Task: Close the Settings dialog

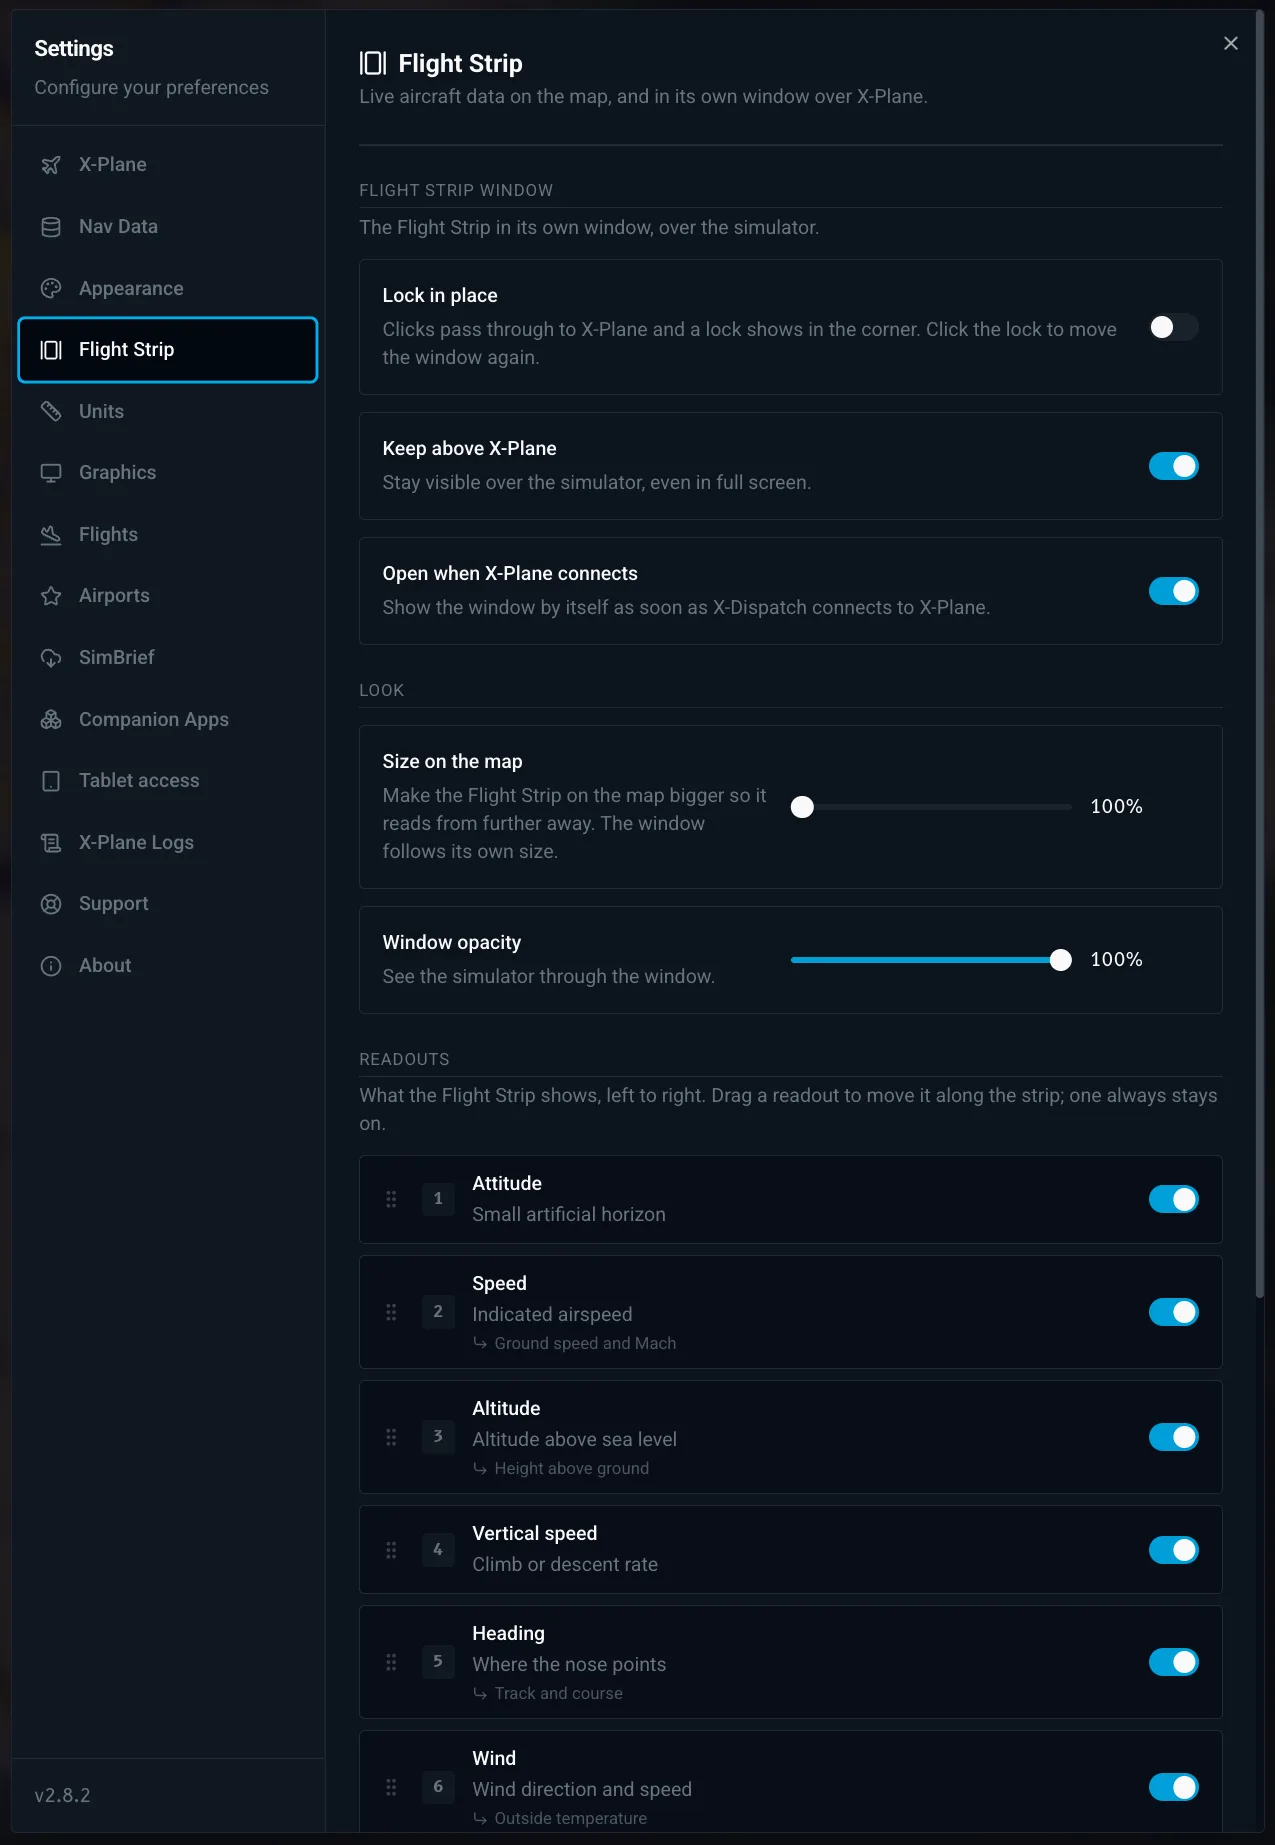Action: coord(1231,43)
